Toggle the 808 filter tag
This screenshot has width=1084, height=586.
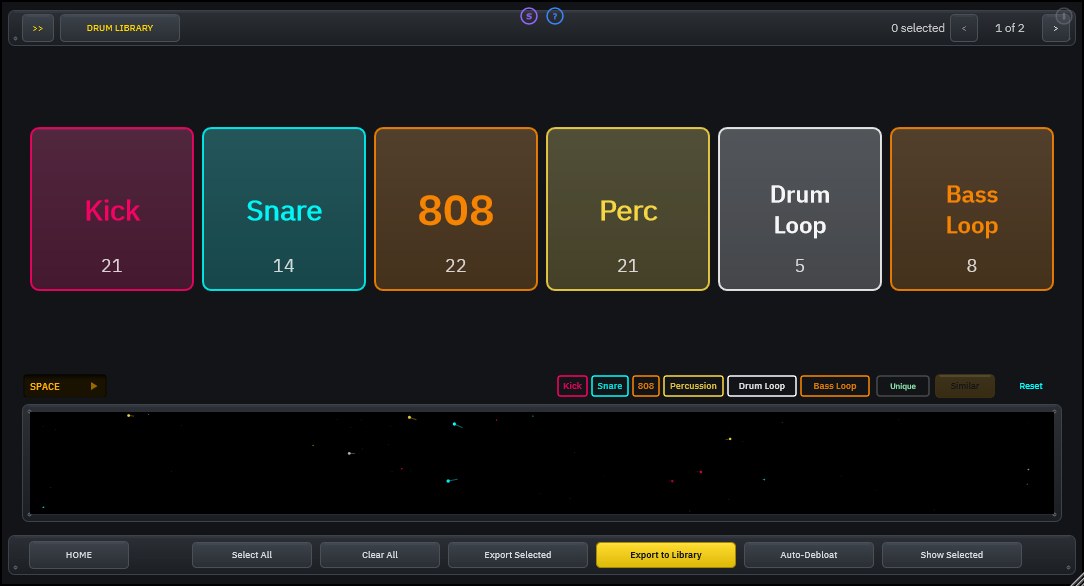pos(646,386)
